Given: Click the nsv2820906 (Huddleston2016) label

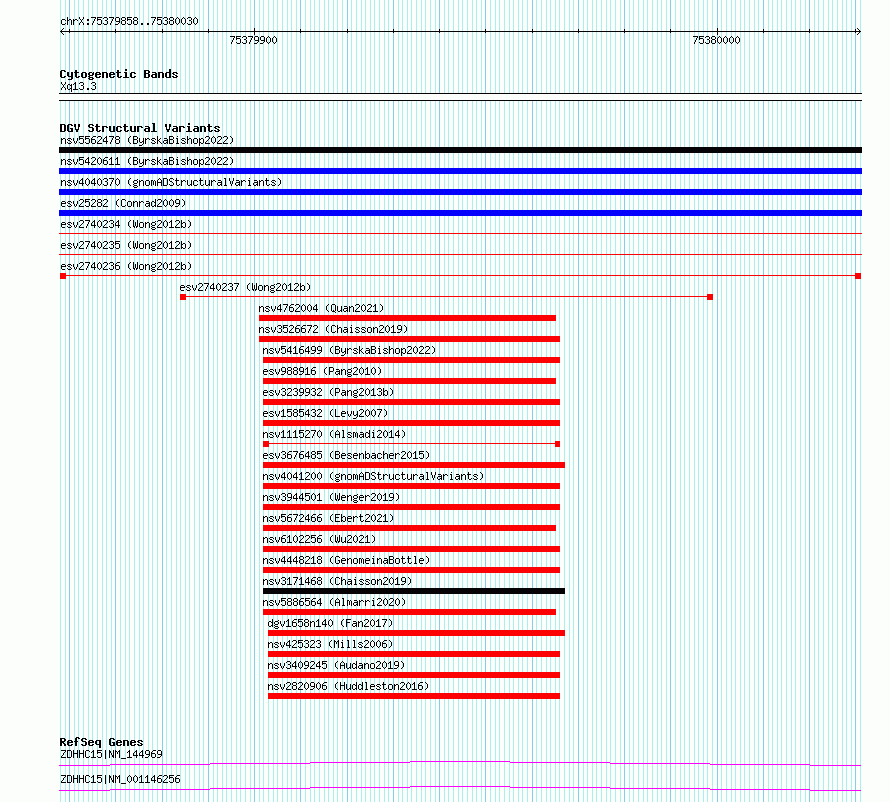Looking at the screenshot, I should [348, 686].
